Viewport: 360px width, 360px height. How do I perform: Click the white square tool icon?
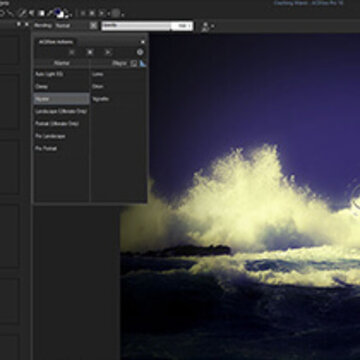pos(41,13)
